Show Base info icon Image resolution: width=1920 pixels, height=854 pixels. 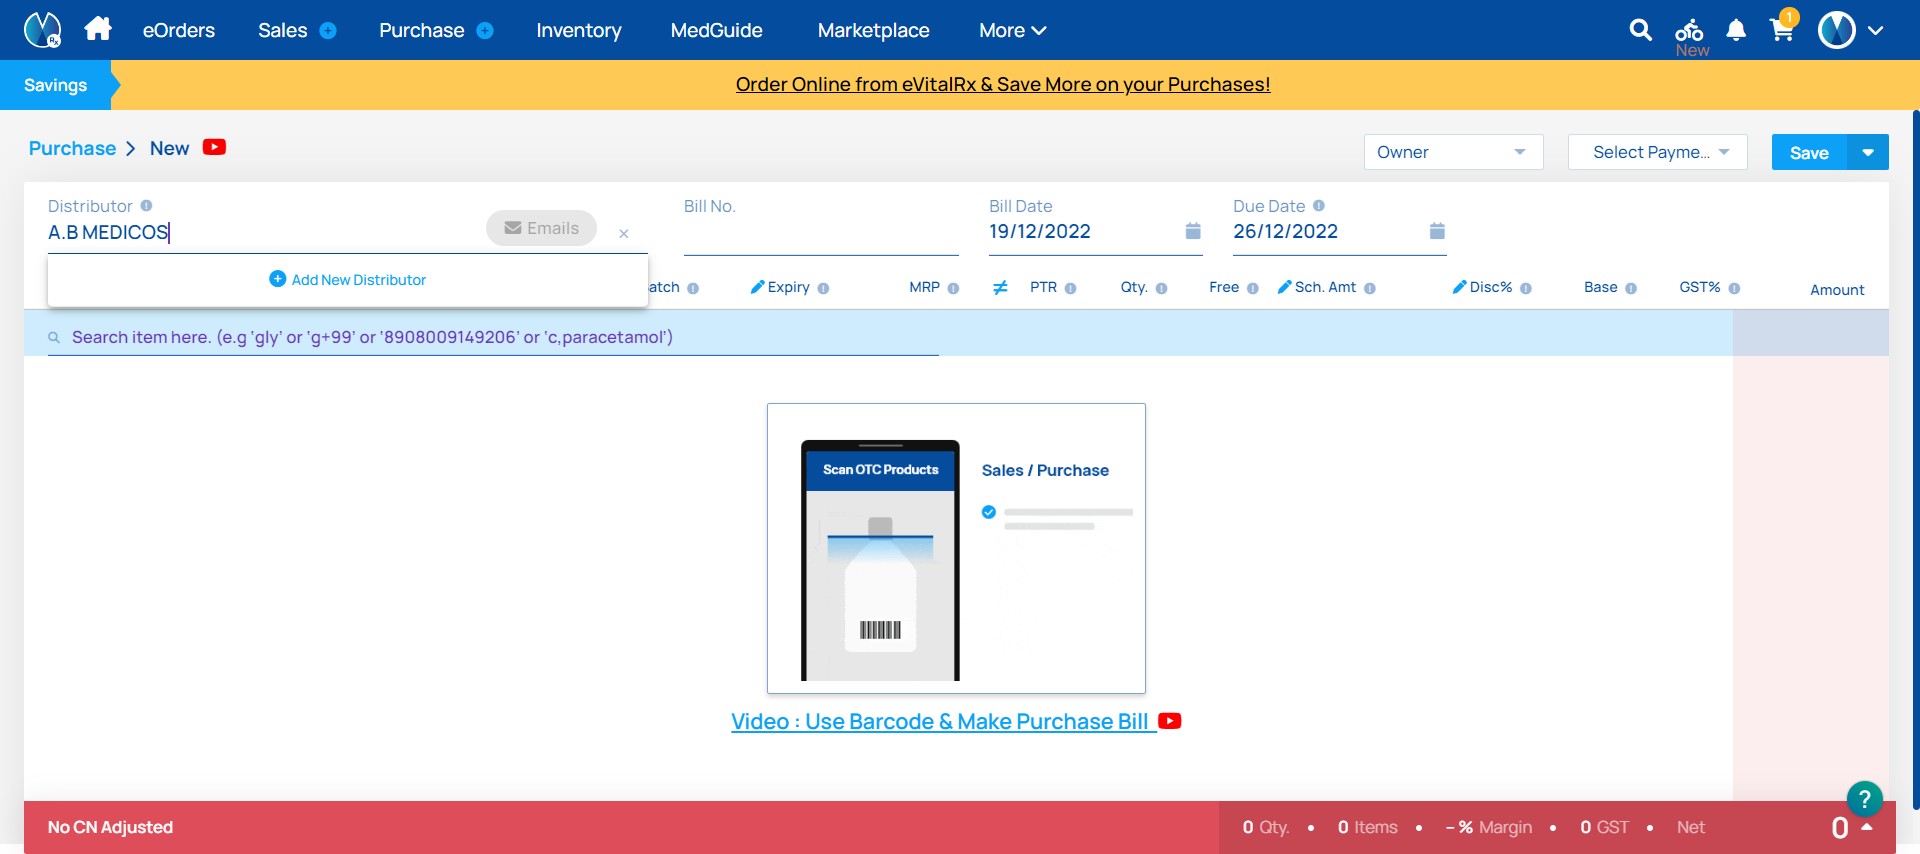pos(1631,288)
